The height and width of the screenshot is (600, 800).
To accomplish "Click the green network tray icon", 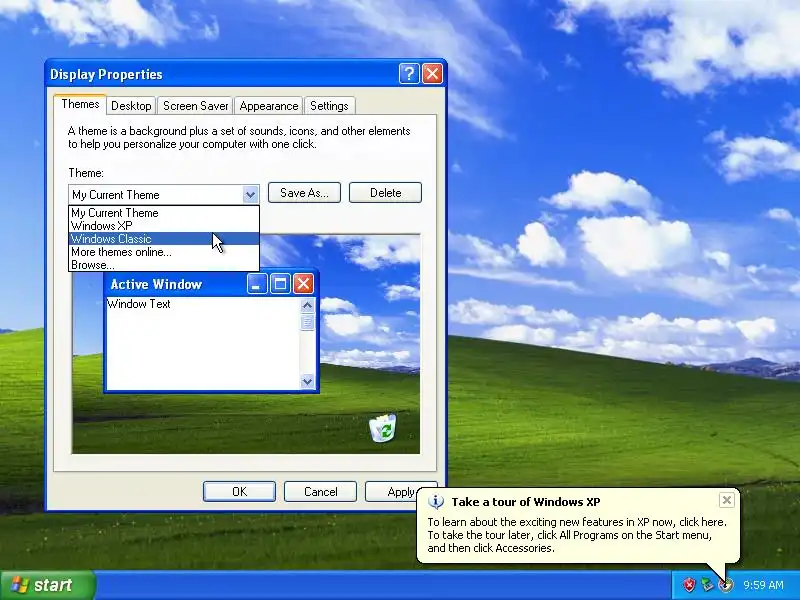I will (707, 585).
